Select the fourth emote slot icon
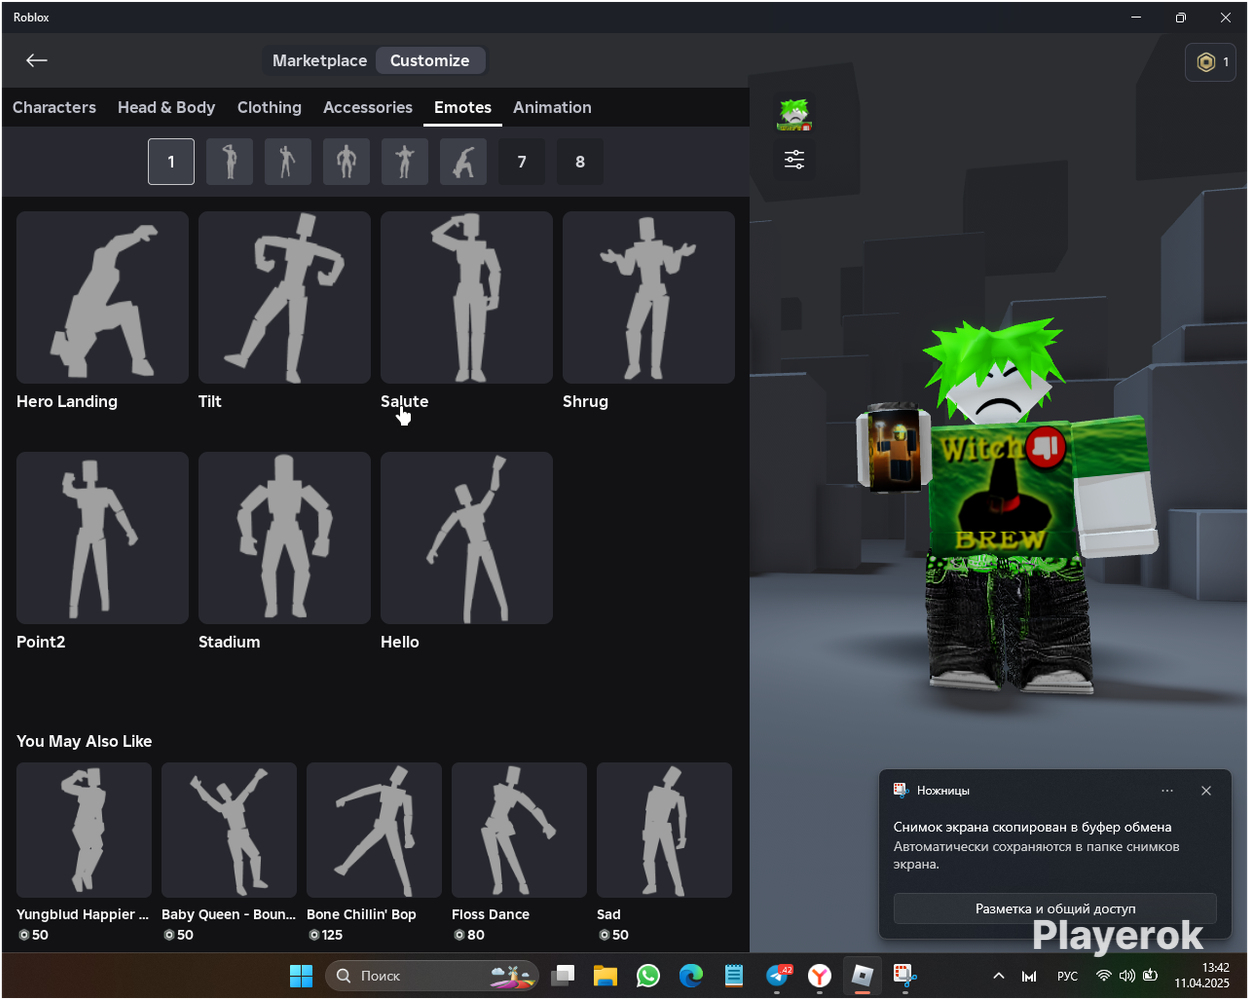 346,161
